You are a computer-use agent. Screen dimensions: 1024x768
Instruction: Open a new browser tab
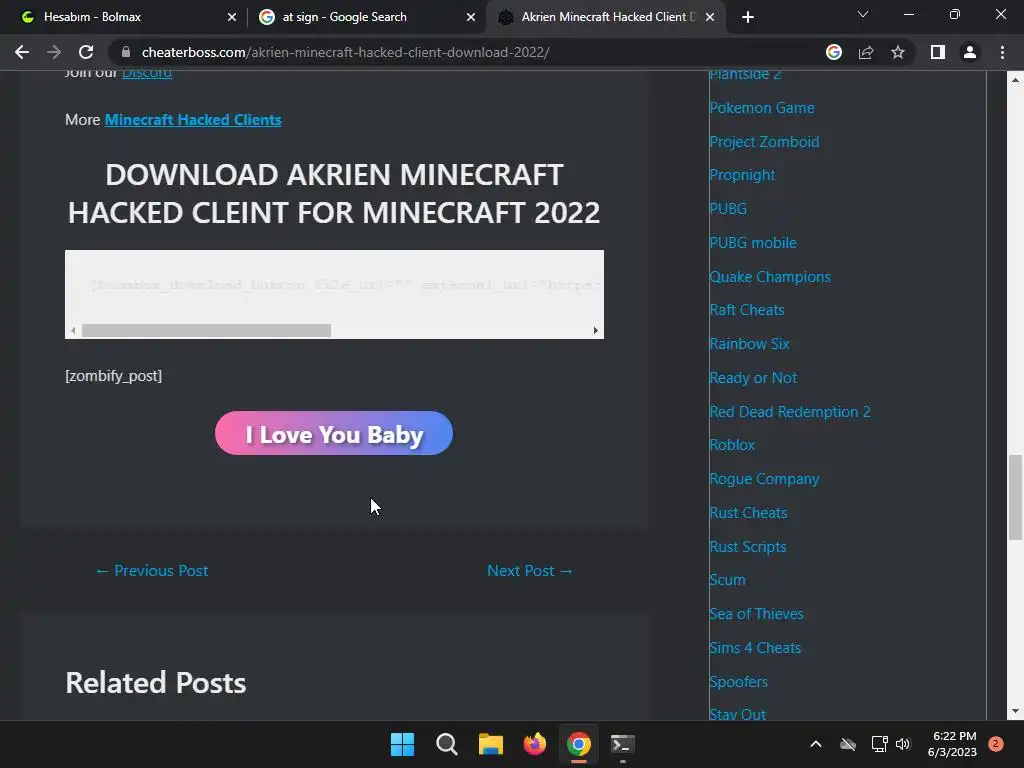(748, 17)
